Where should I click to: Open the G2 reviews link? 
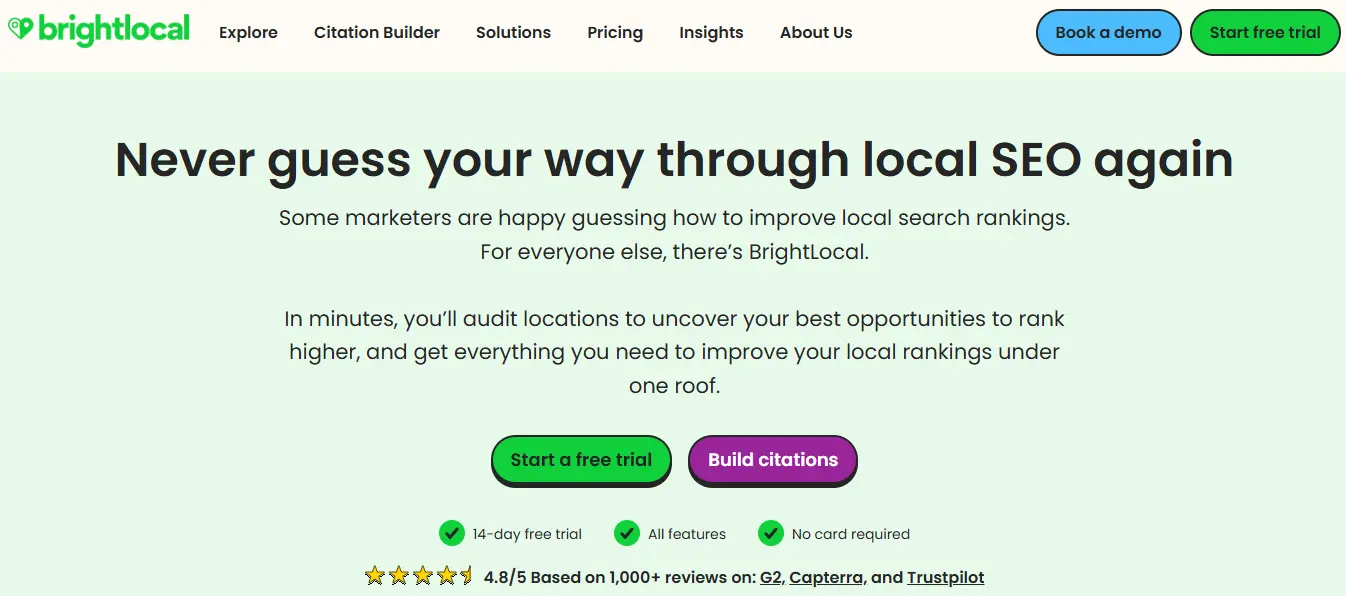[x=770, y=577]
